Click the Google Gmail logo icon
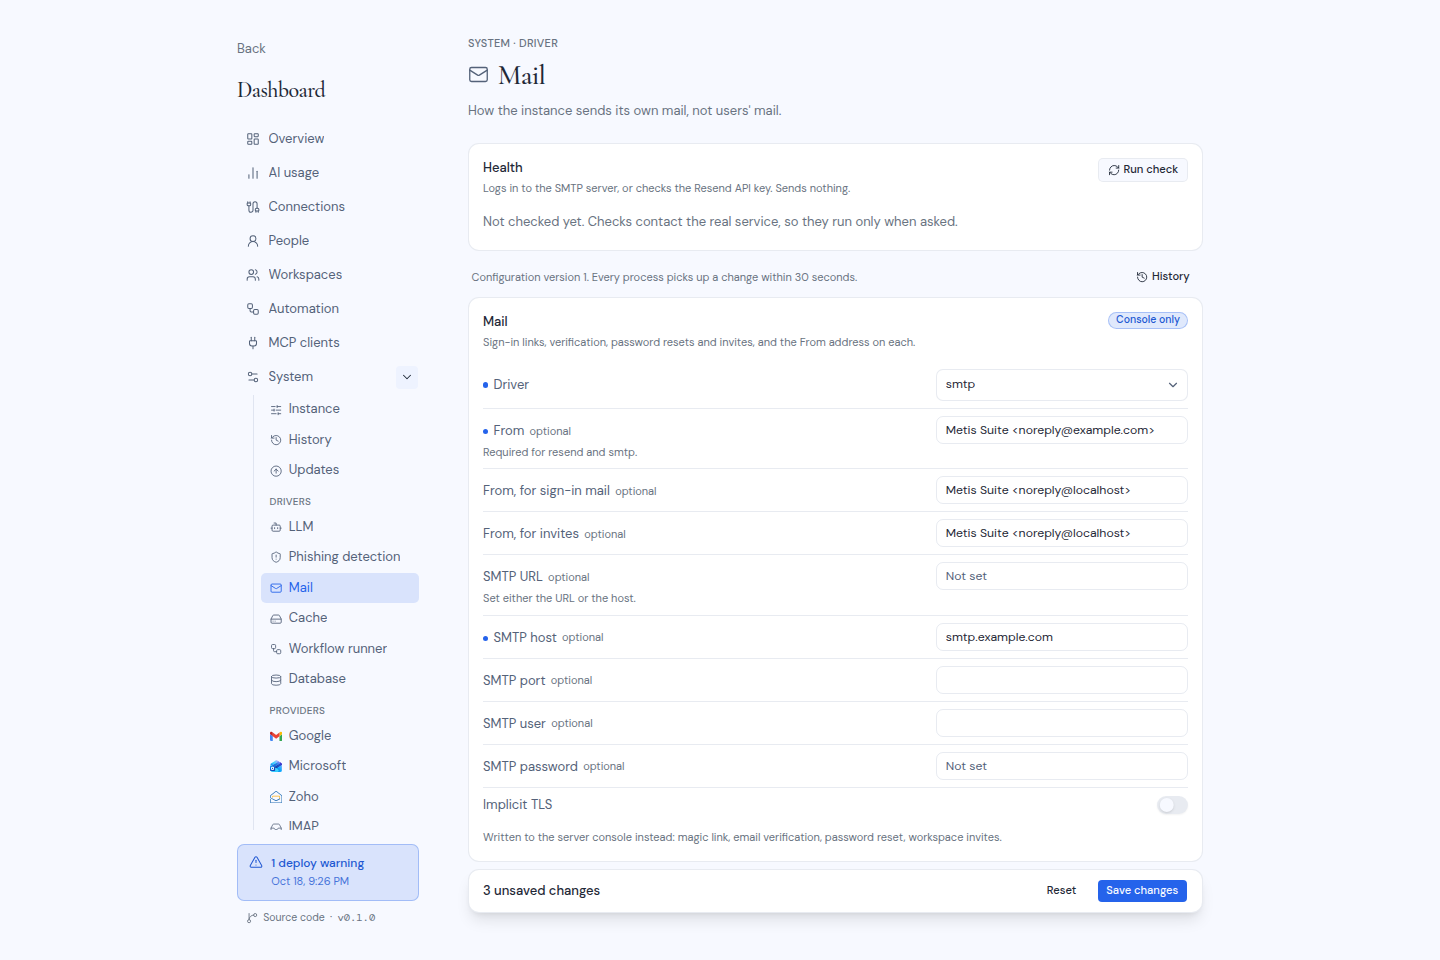This screenshot has width=1440, height=960. pos(276,736)
